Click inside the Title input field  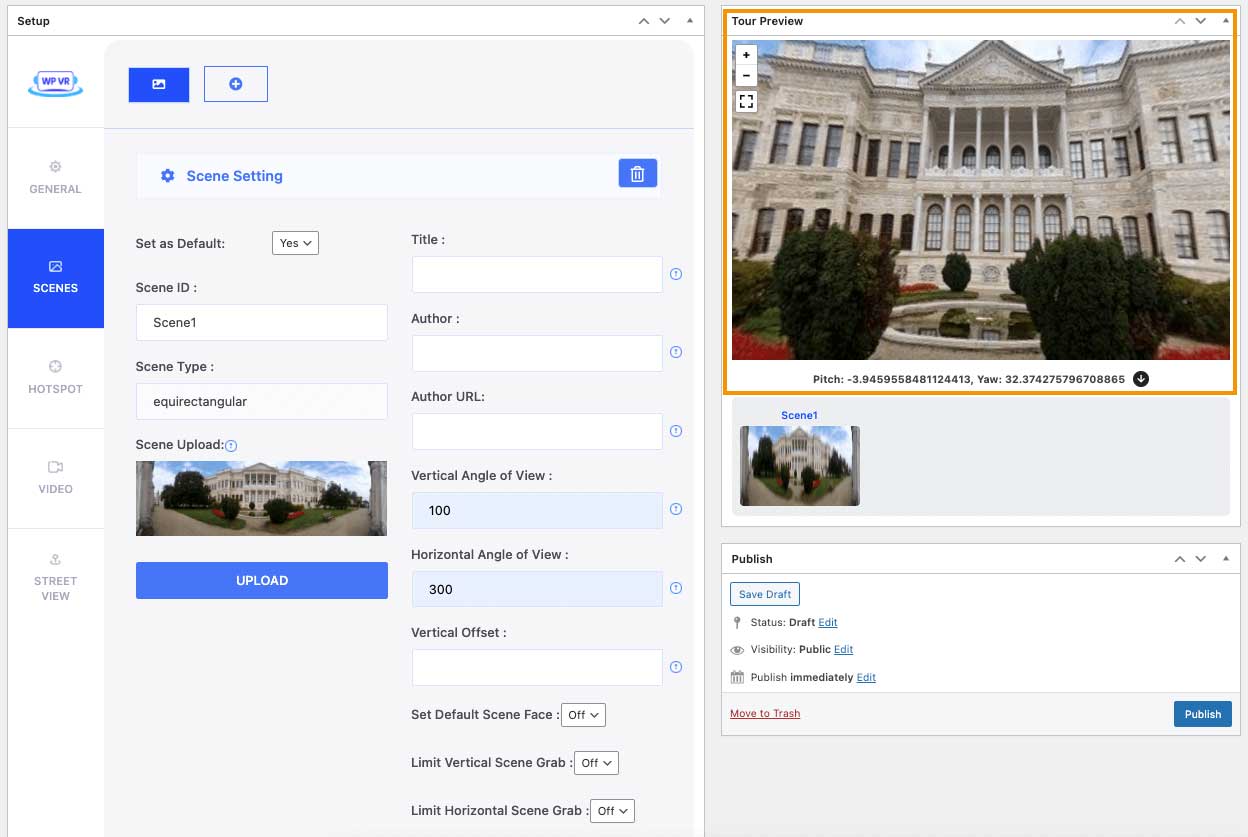(x=536, y=273)
